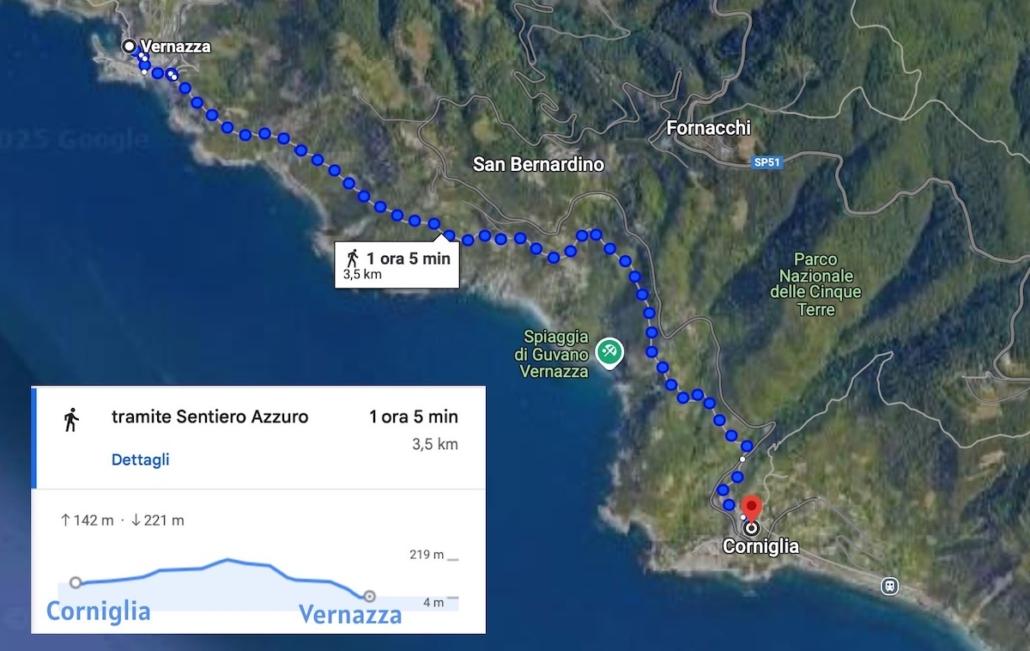
Task: Select the Spiaggia di Guvano beach icon
Action: click(609, 352)
